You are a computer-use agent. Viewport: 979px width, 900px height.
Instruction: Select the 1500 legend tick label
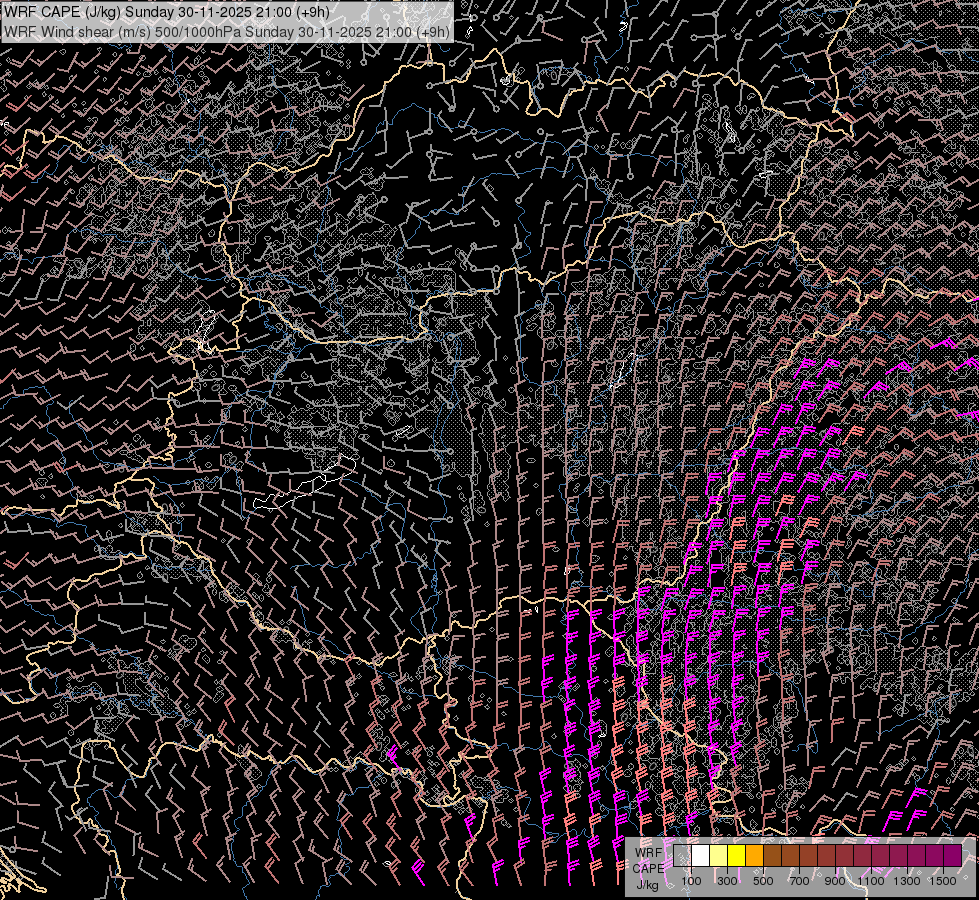coord(943,881)
